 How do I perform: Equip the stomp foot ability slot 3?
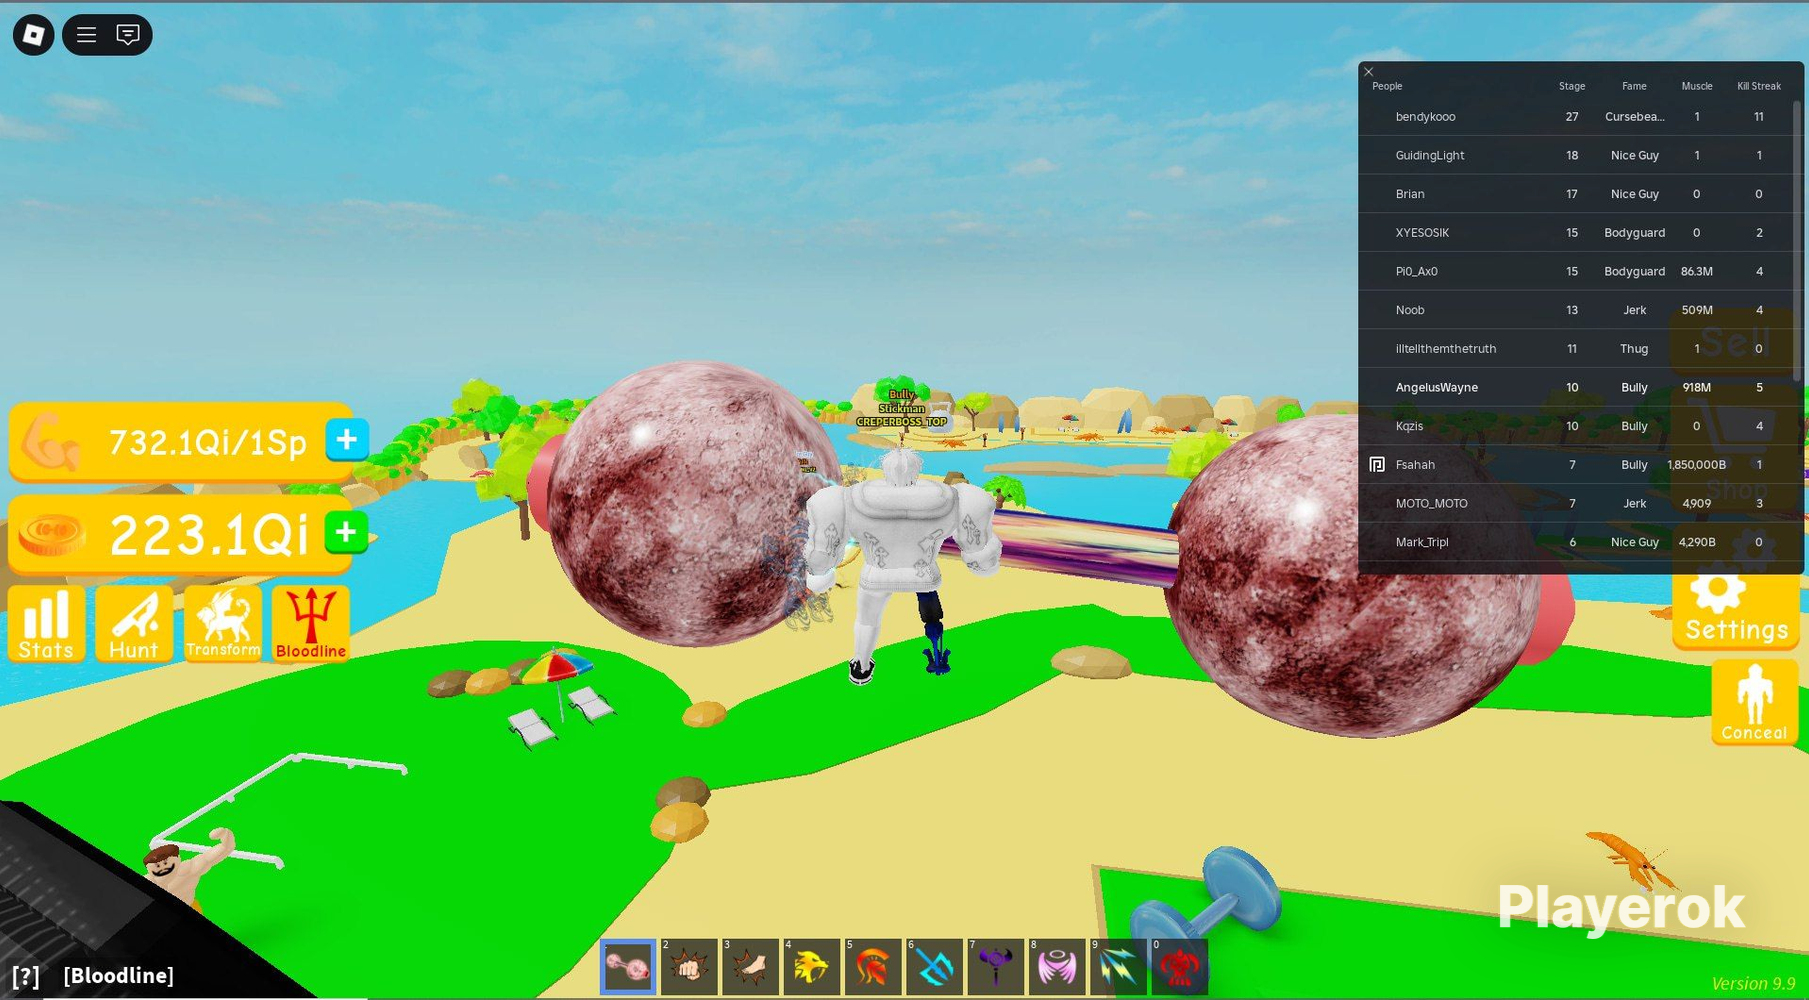[x=750, y=967]
